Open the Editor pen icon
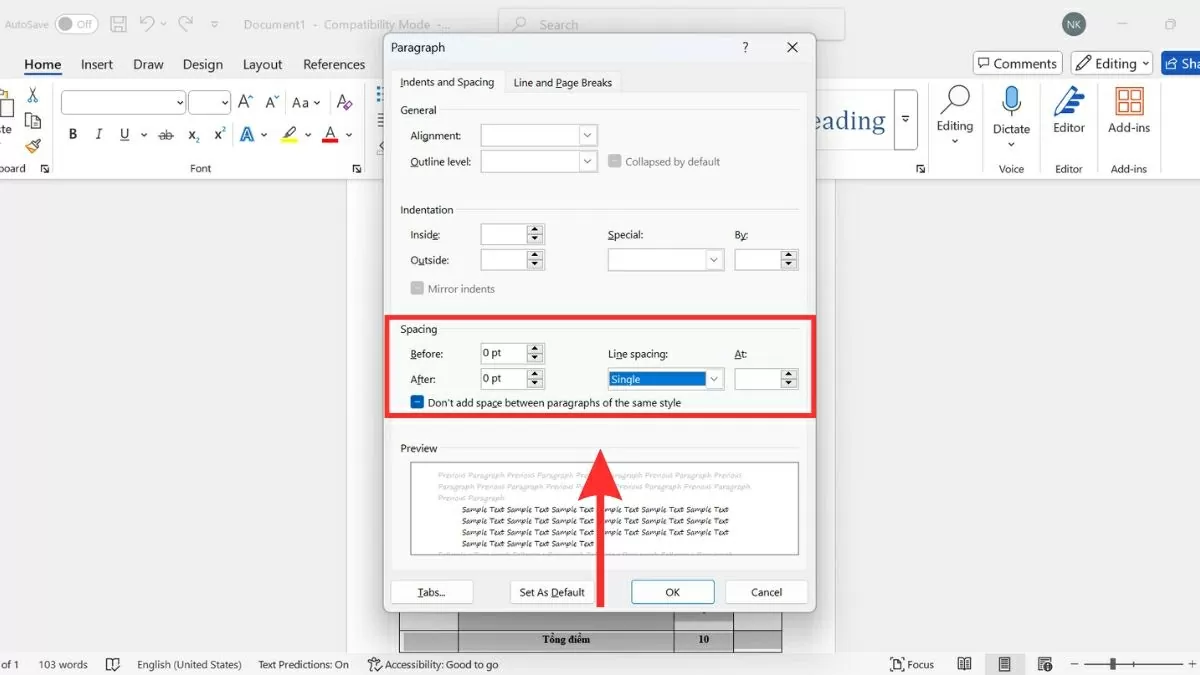Screen dimensions: 1200x675 pos(1069,101)
